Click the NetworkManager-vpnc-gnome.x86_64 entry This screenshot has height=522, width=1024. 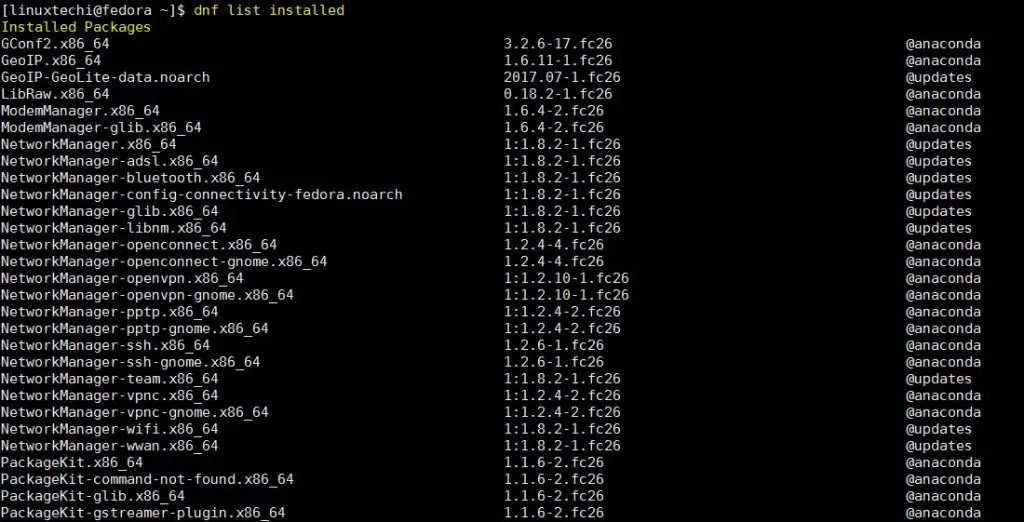[135, 413]
